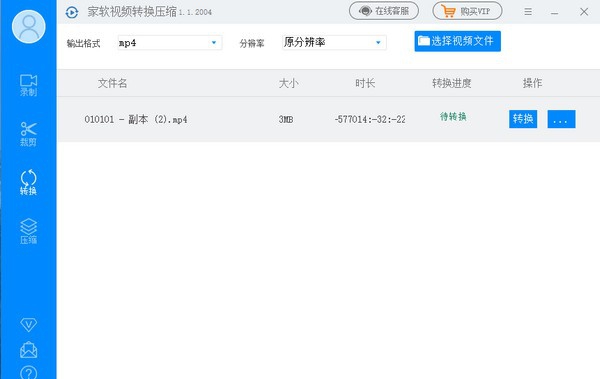Click the VIP diamond sidebar icon

tap(28, 325)
